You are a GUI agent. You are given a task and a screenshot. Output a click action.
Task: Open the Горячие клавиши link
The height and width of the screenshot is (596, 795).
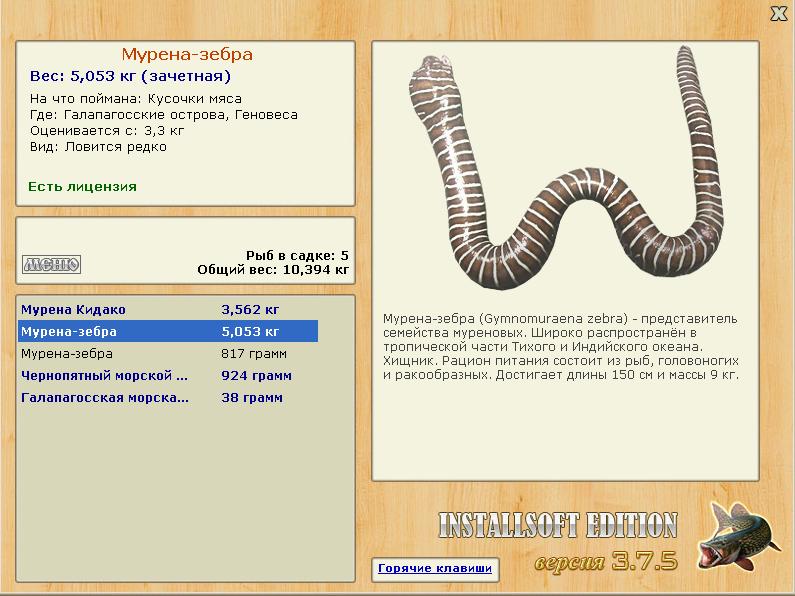(435, 568)
